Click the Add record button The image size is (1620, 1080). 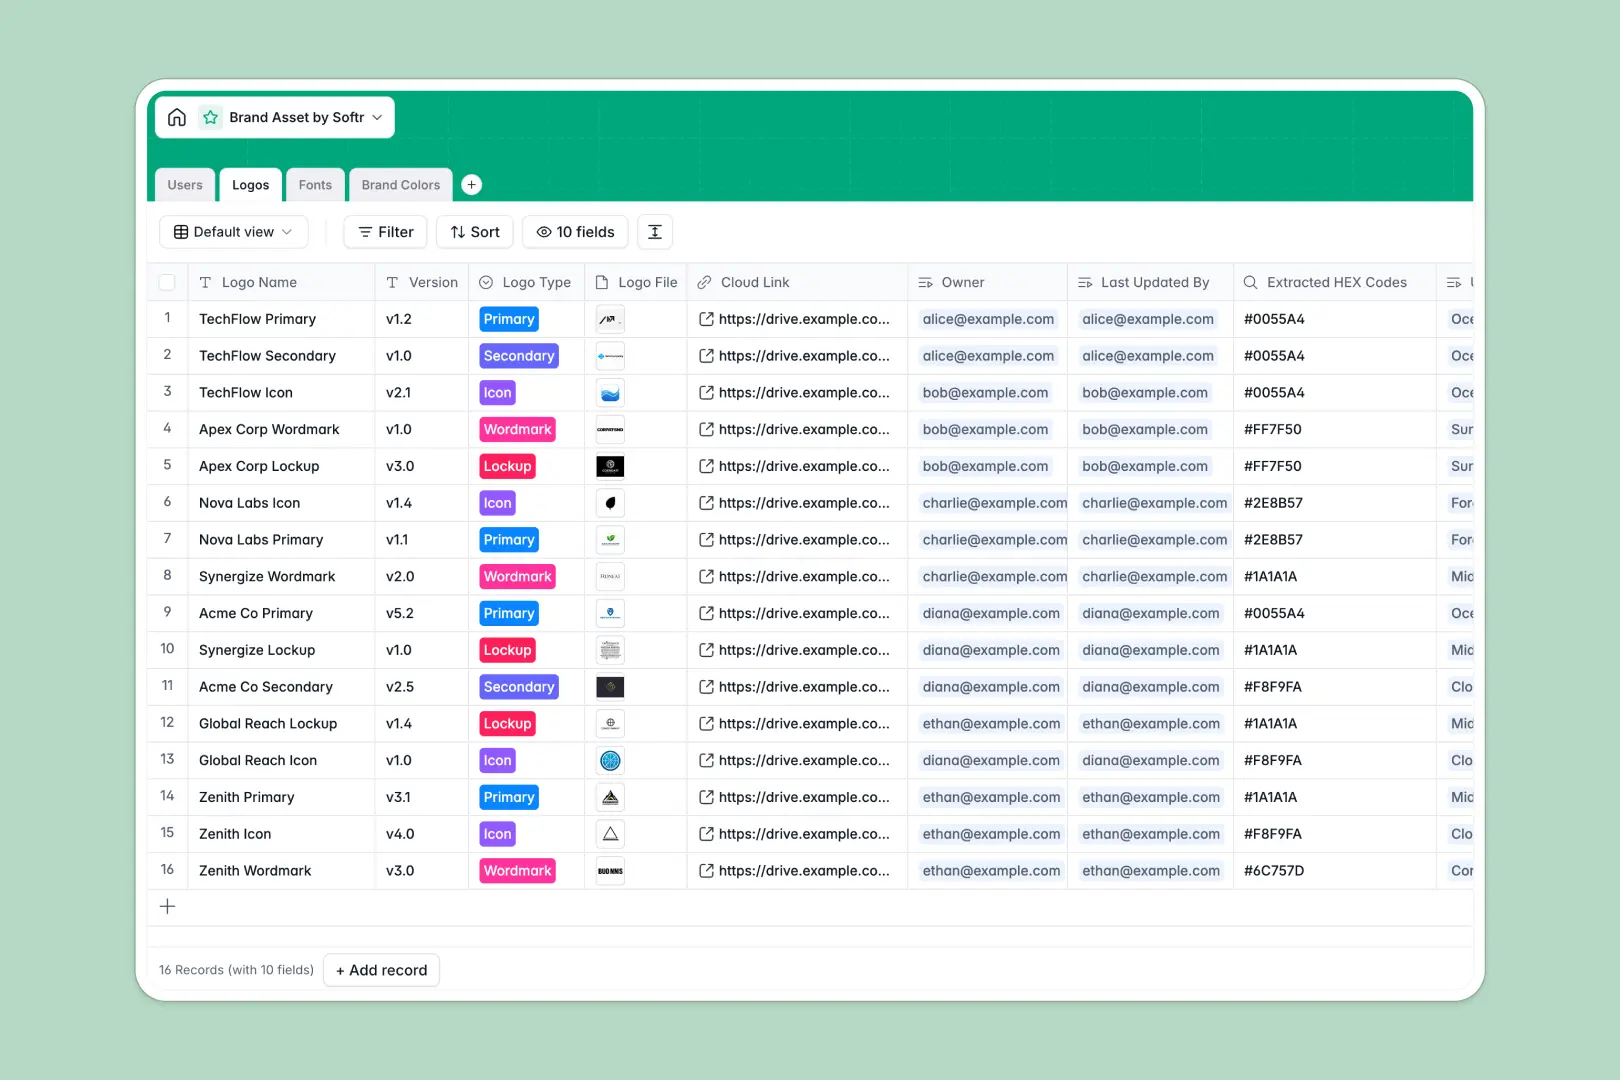tap(381, 970)
